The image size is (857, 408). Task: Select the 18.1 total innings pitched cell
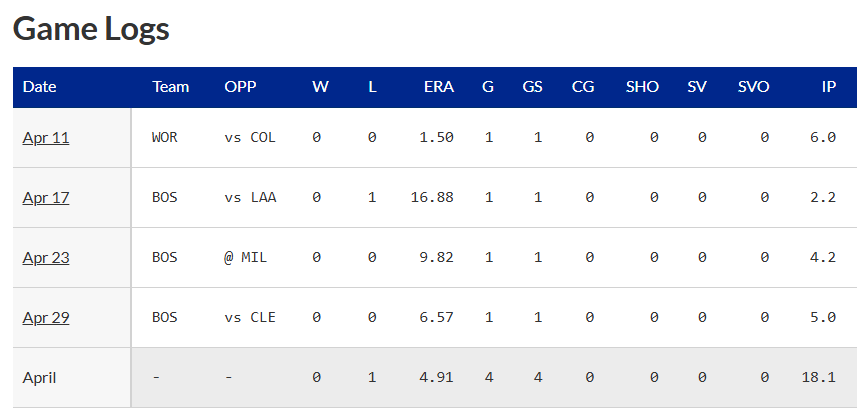point(818,377)
